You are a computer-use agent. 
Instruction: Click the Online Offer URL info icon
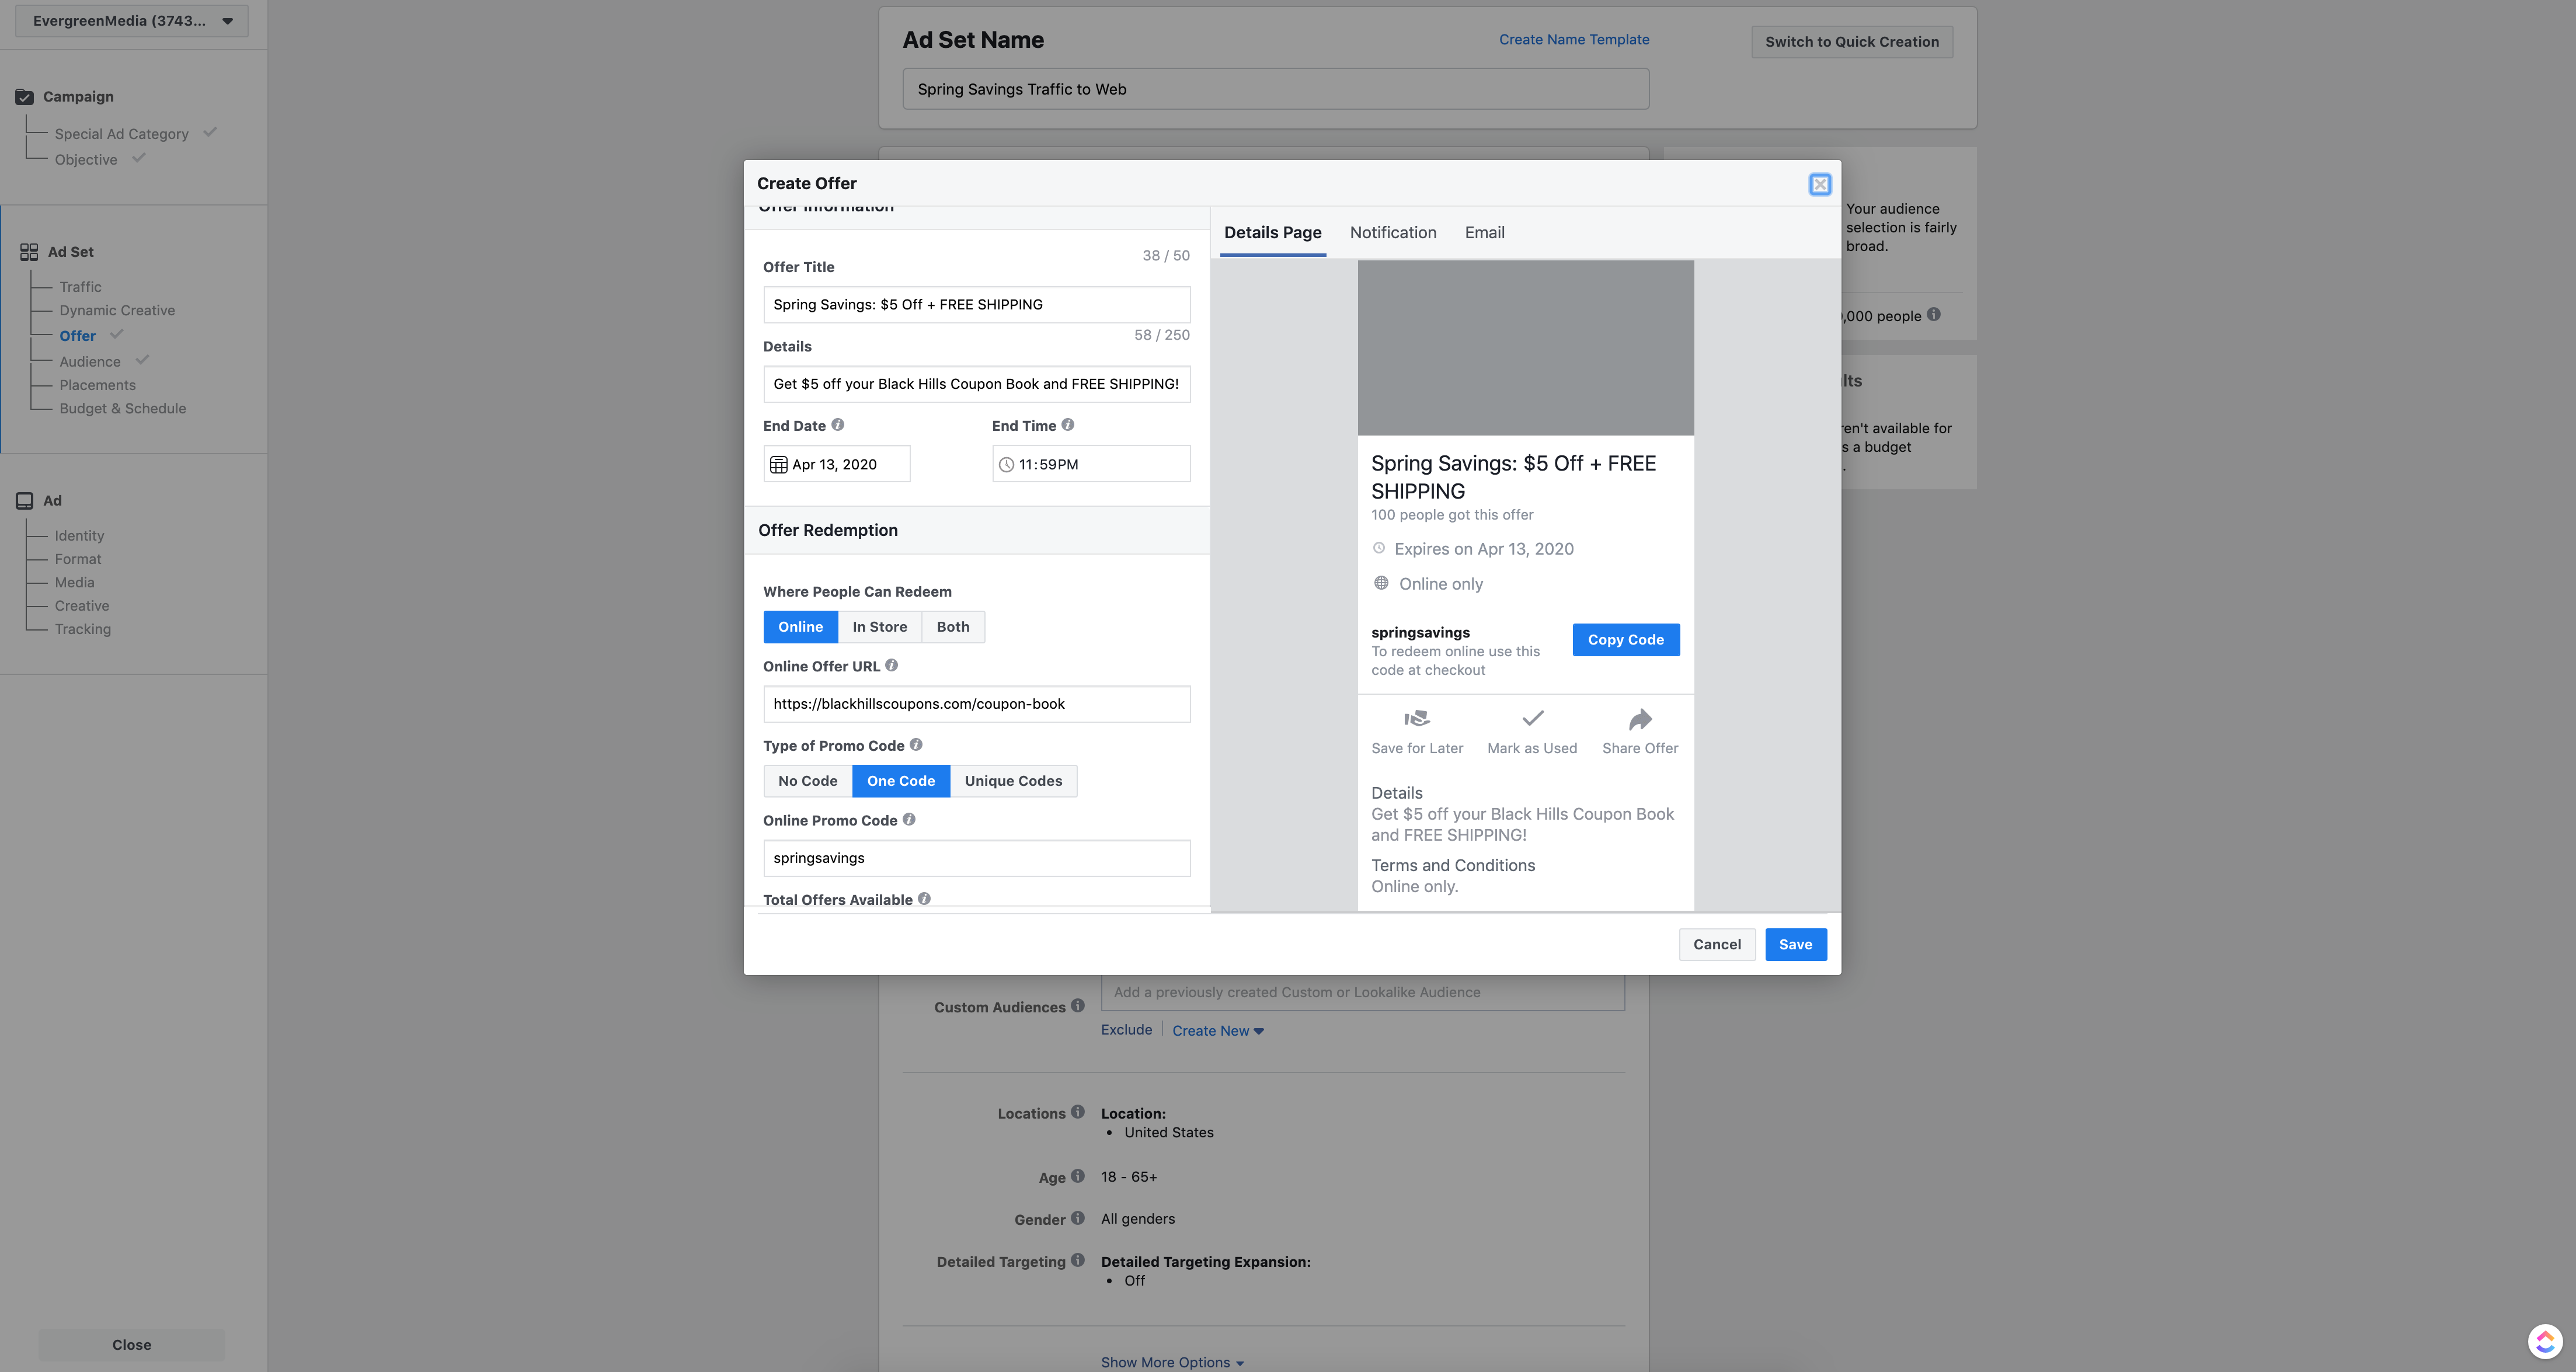pyautogui.click(x=891, y=665)
